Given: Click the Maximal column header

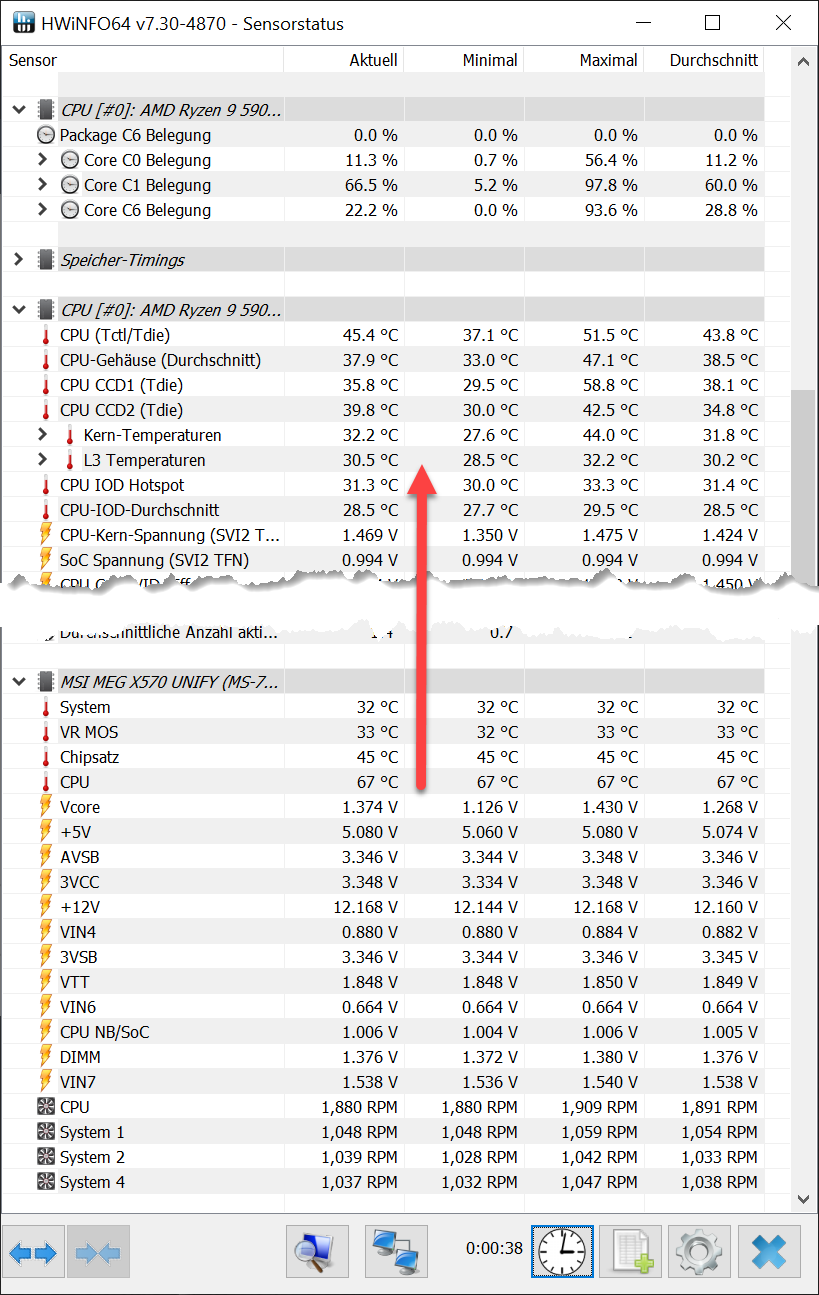Looking at the screenshot, I should click(584, 60).
